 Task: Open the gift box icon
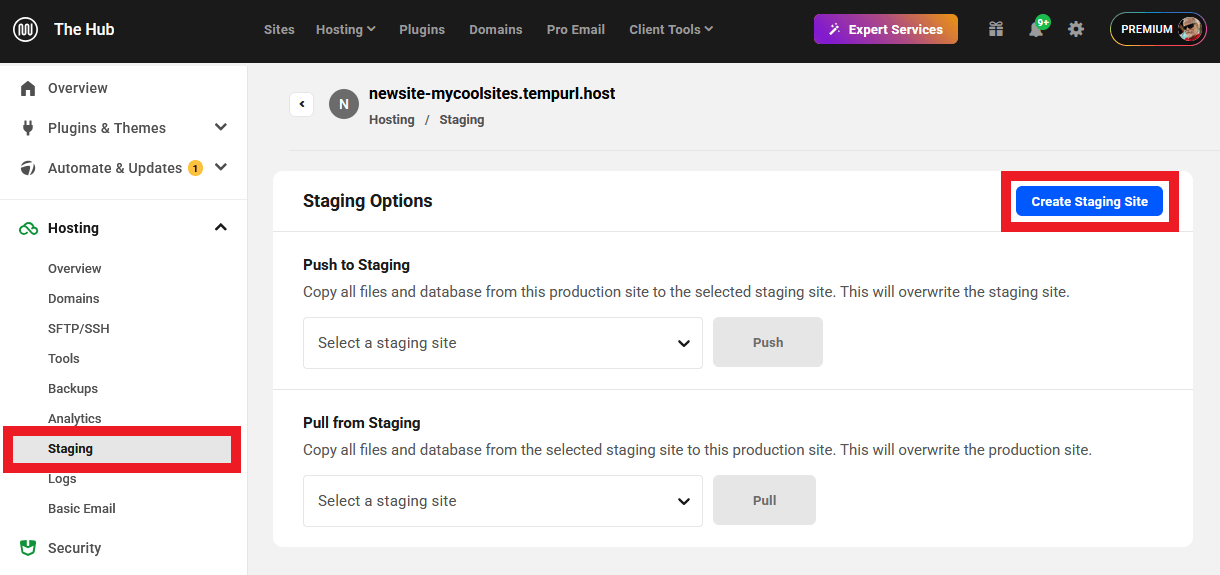click(996, 29)
